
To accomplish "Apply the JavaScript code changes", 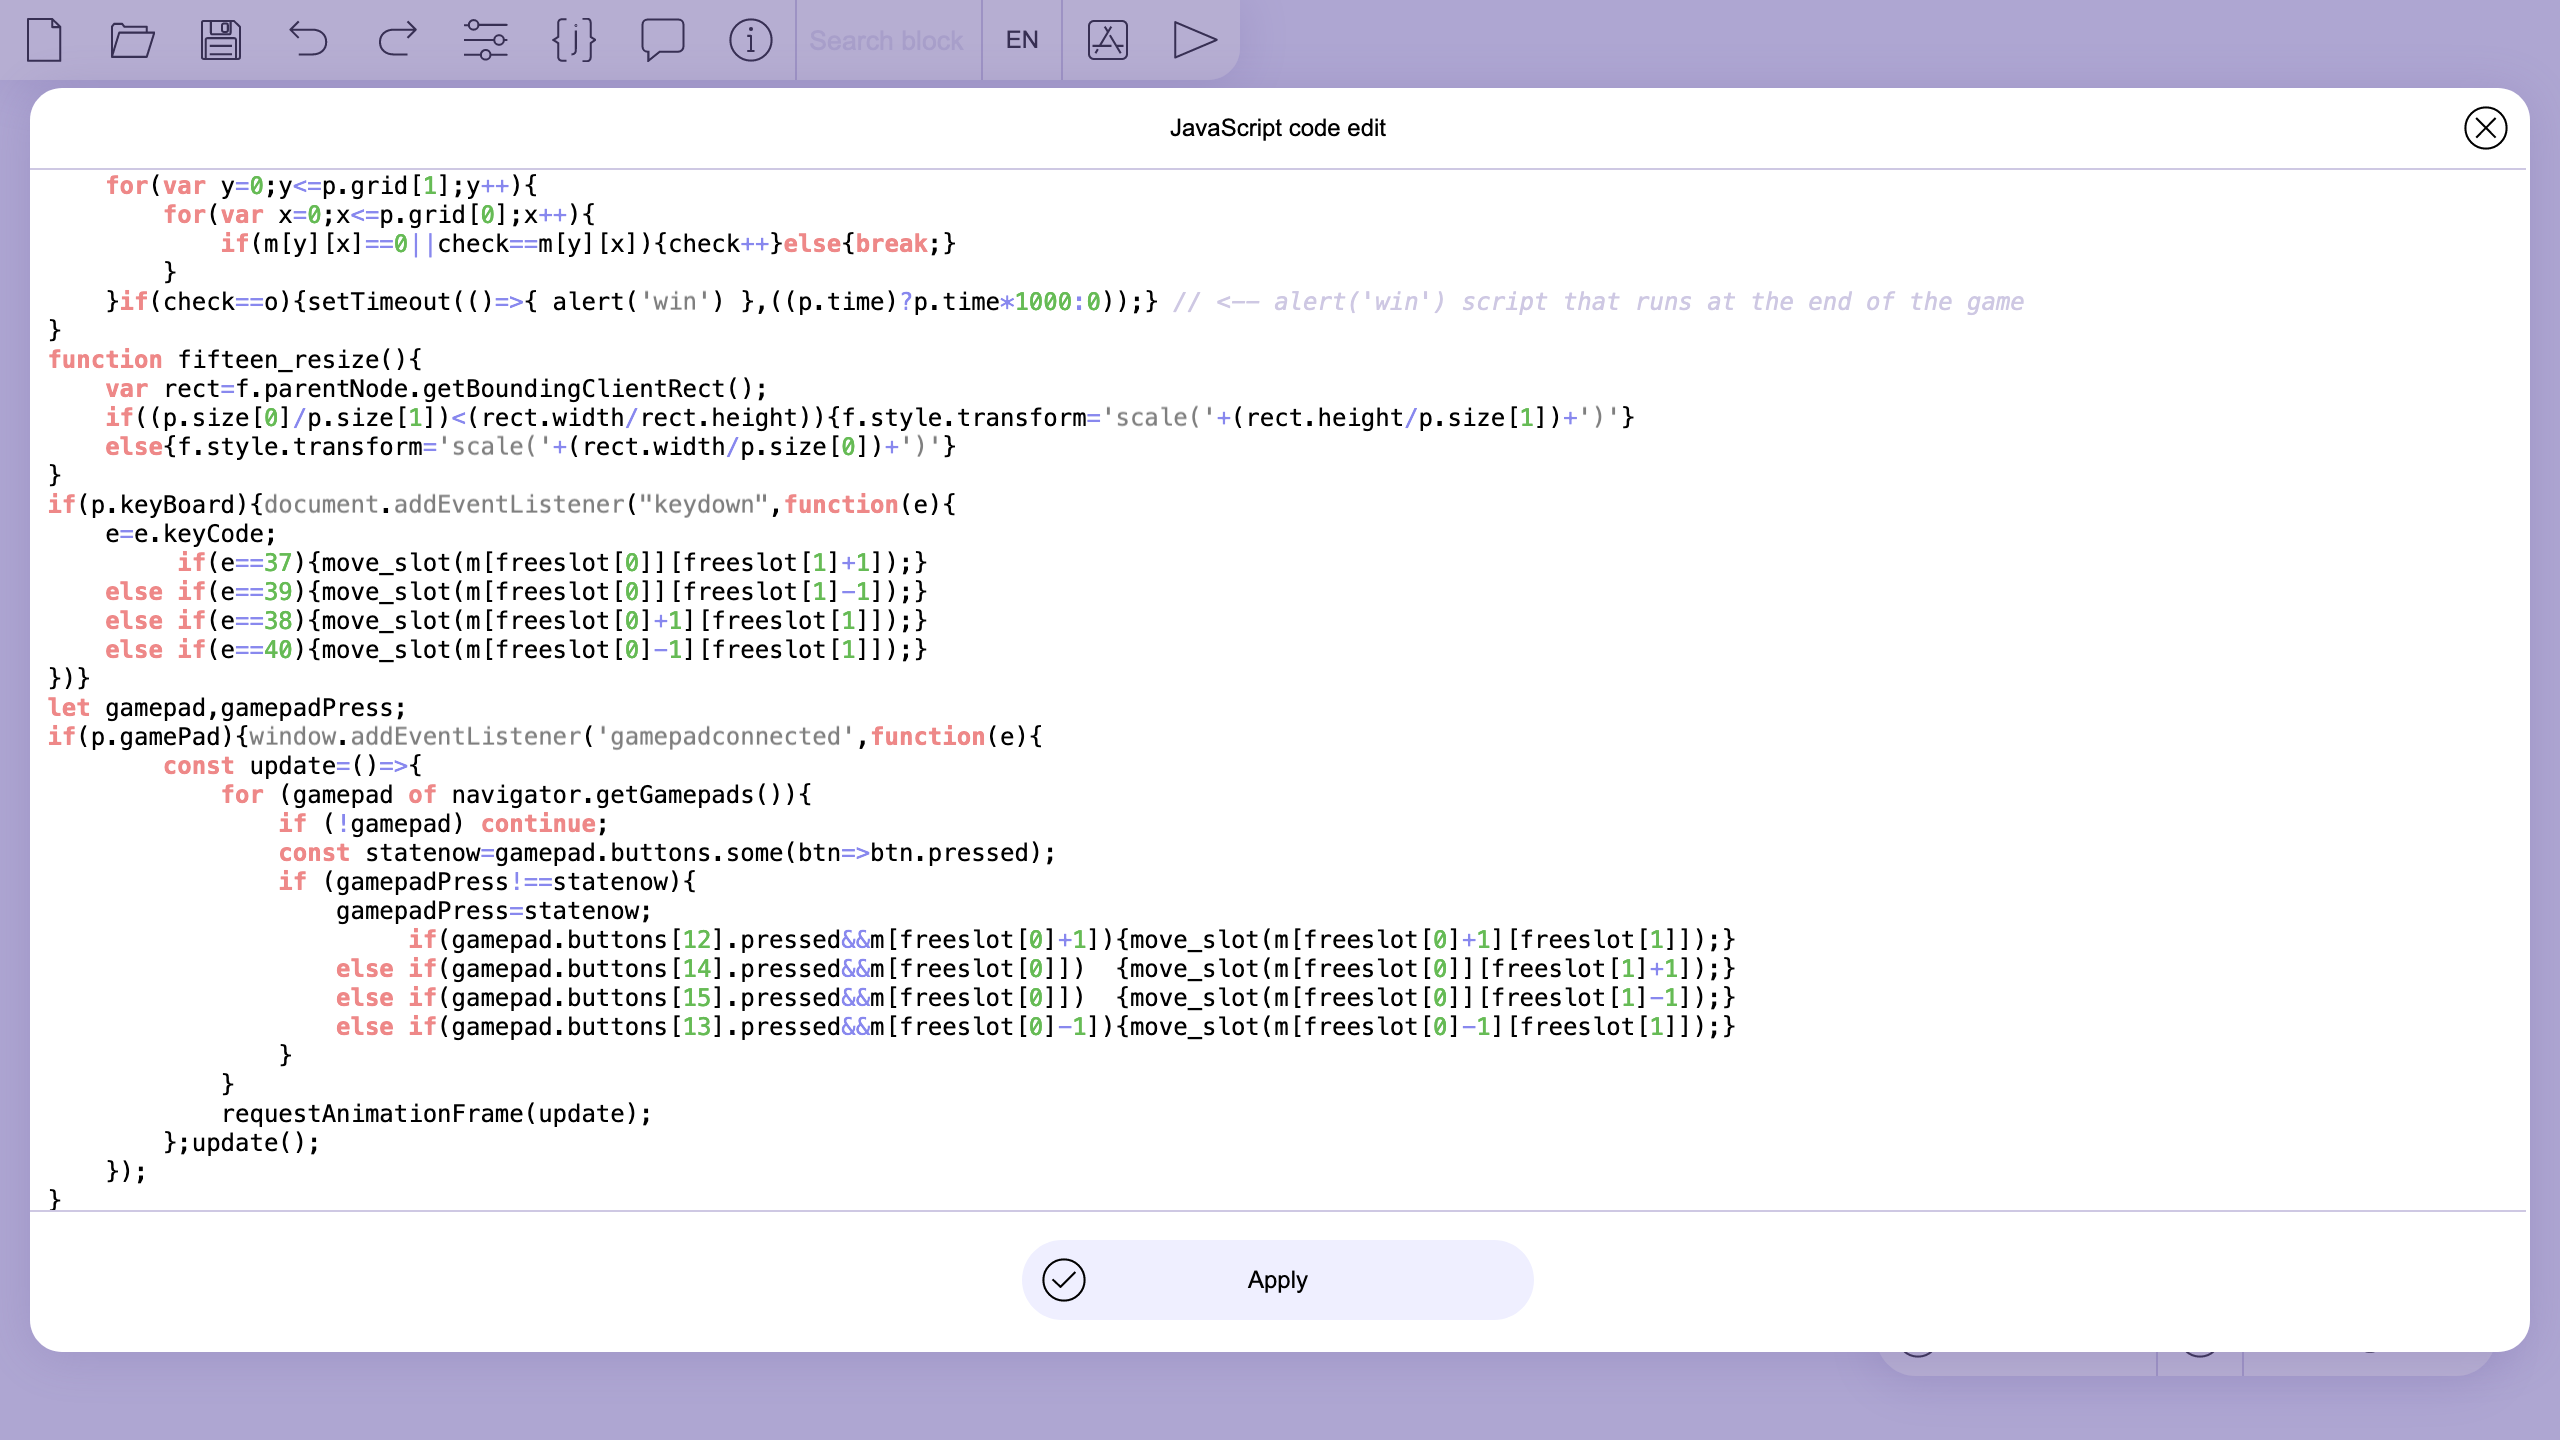I will 1277,1279.
